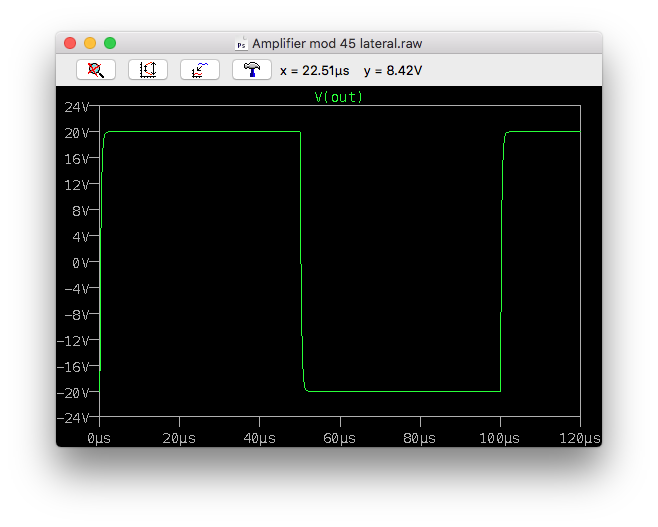Click the 40µs horizontal axis label
658x527 pixels.
[259, 438]
